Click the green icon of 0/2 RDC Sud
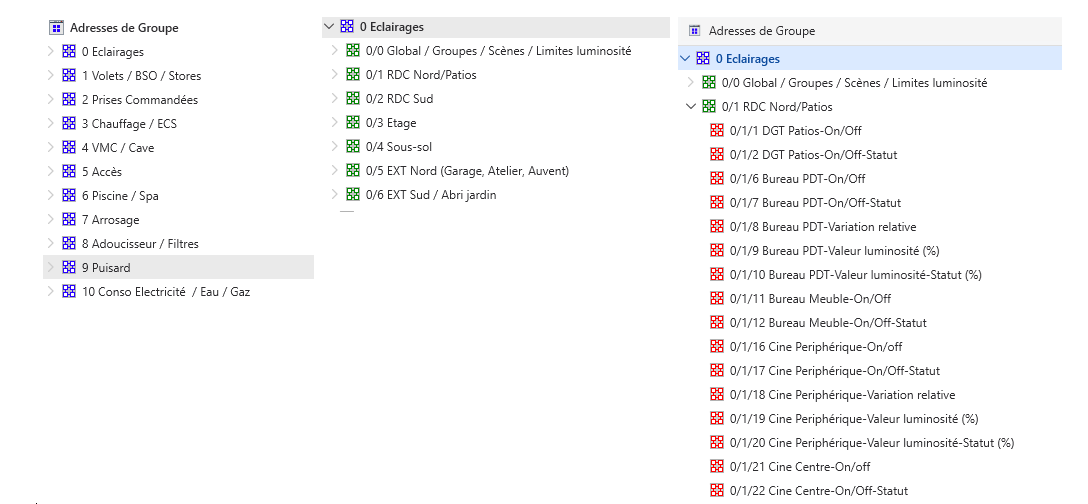Viewport: 1088px width, 504px height. click(x=353, y=99)
